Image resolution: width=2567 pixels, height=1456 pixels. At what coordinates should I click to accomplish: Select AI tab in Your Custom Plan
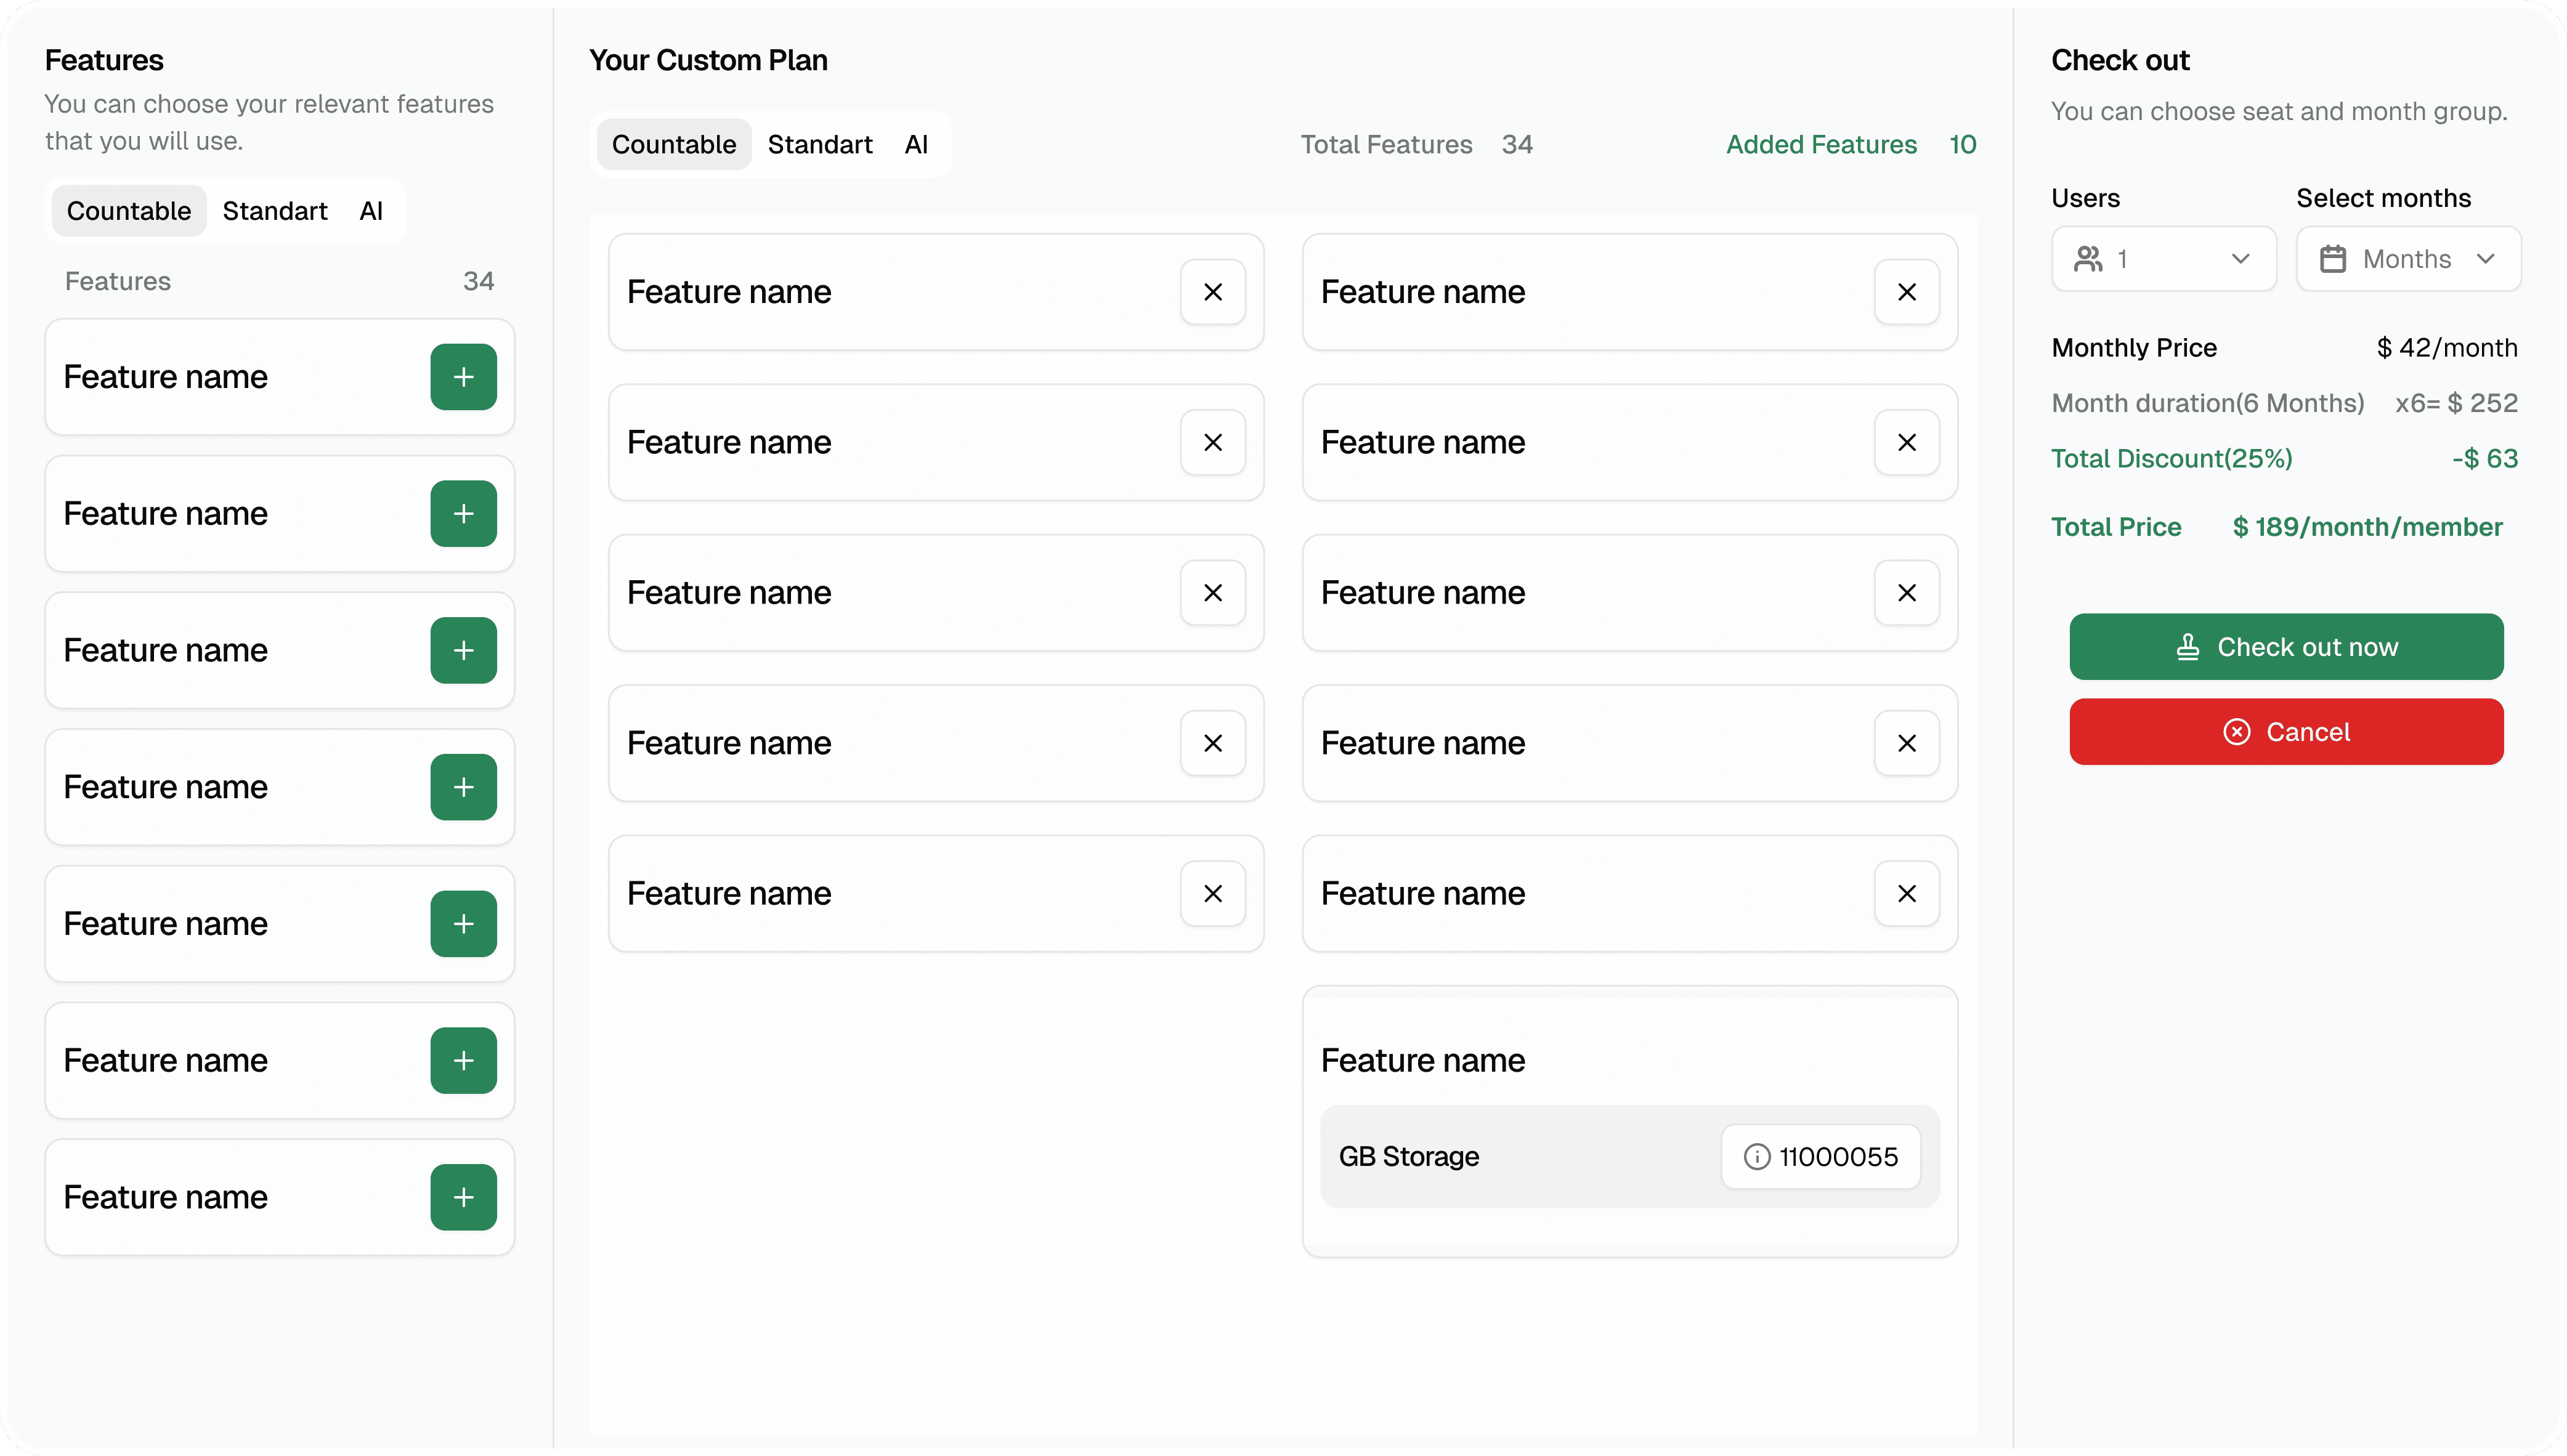tap(916, 144)
